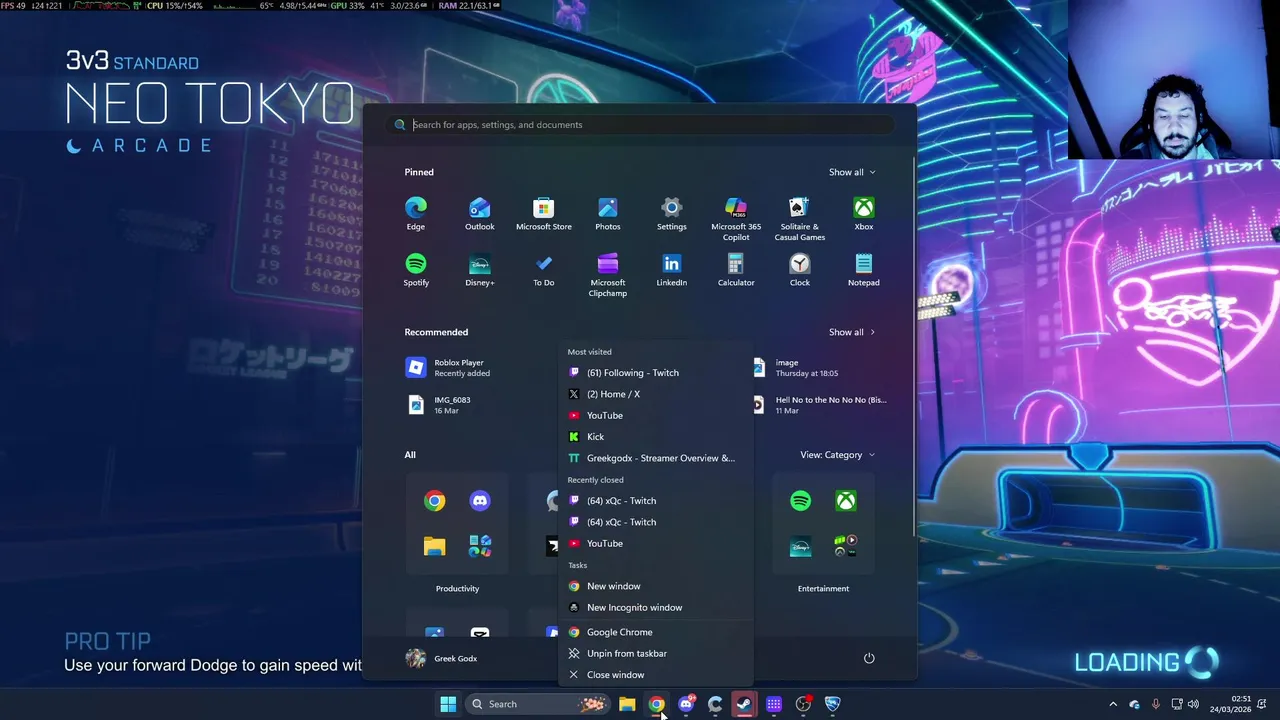Show hidden system tray icons

[1113, 704]
